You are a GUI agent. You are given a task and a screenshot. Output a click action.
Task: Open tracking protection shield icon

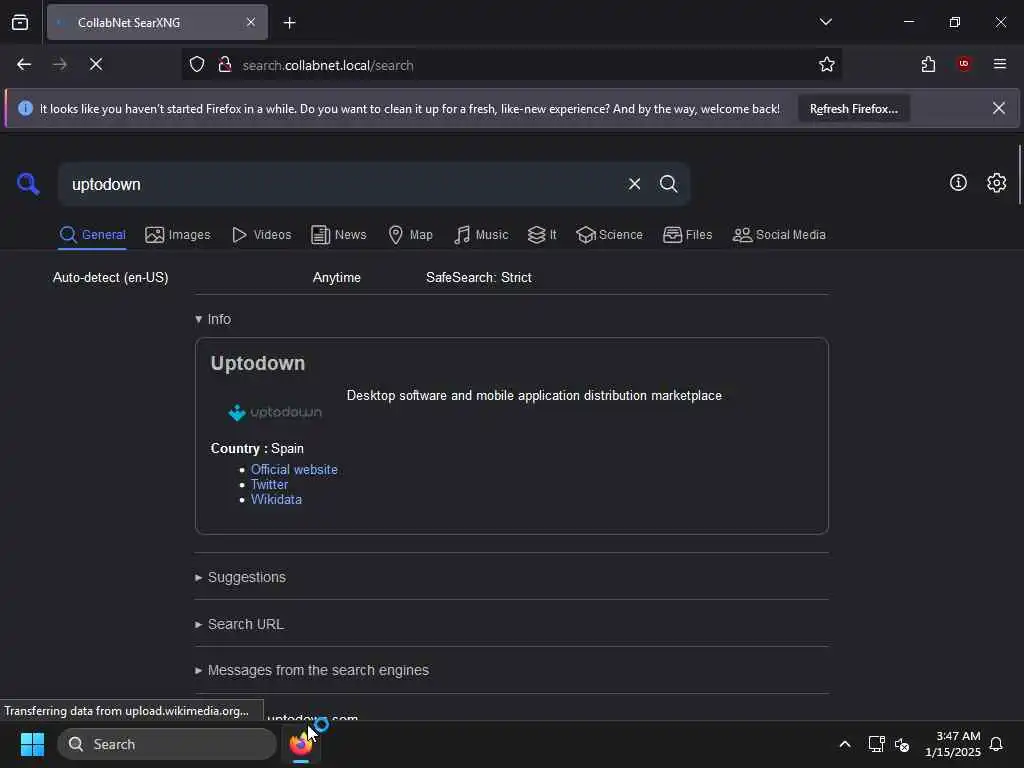(x=197, y=65)
